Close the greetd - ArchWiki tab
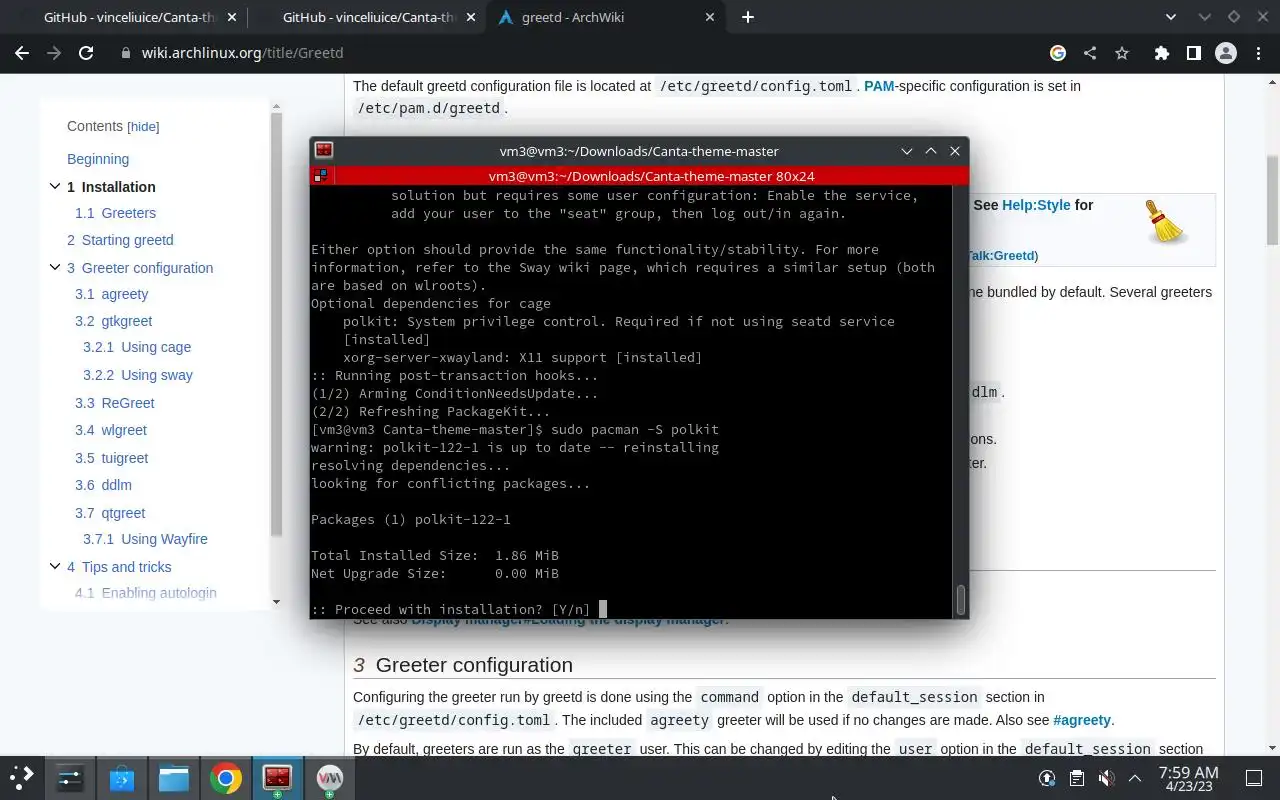The height and width of the screenshot is (800, 1280). tap(711, 17)
